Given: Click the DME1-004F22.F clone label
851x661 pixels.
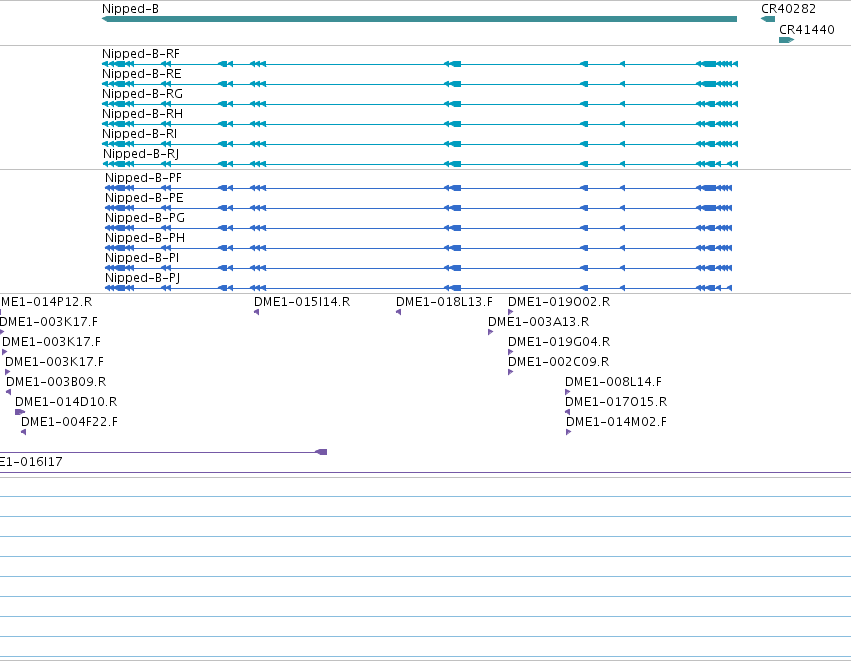Looking at the screenshot, I should 69,422.
